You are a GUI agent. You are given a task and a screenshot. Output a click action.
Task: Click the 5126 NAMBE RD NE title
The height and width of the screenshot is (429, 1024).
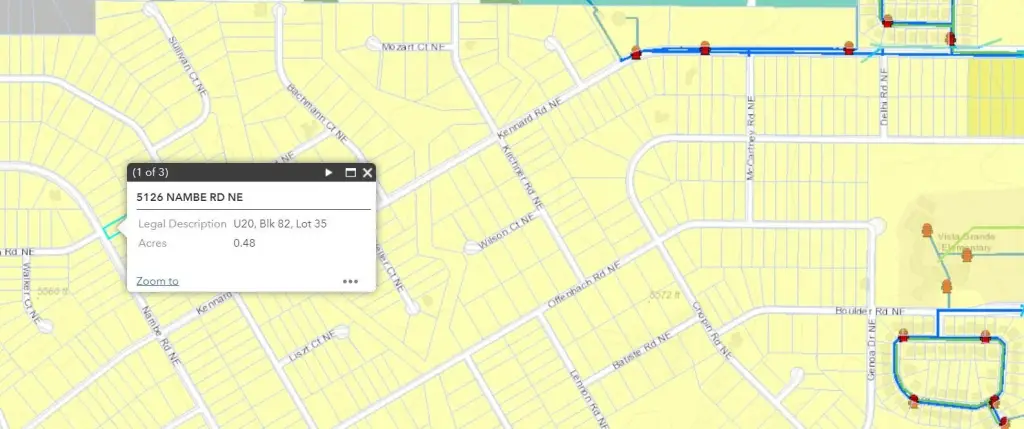(189, 197)
